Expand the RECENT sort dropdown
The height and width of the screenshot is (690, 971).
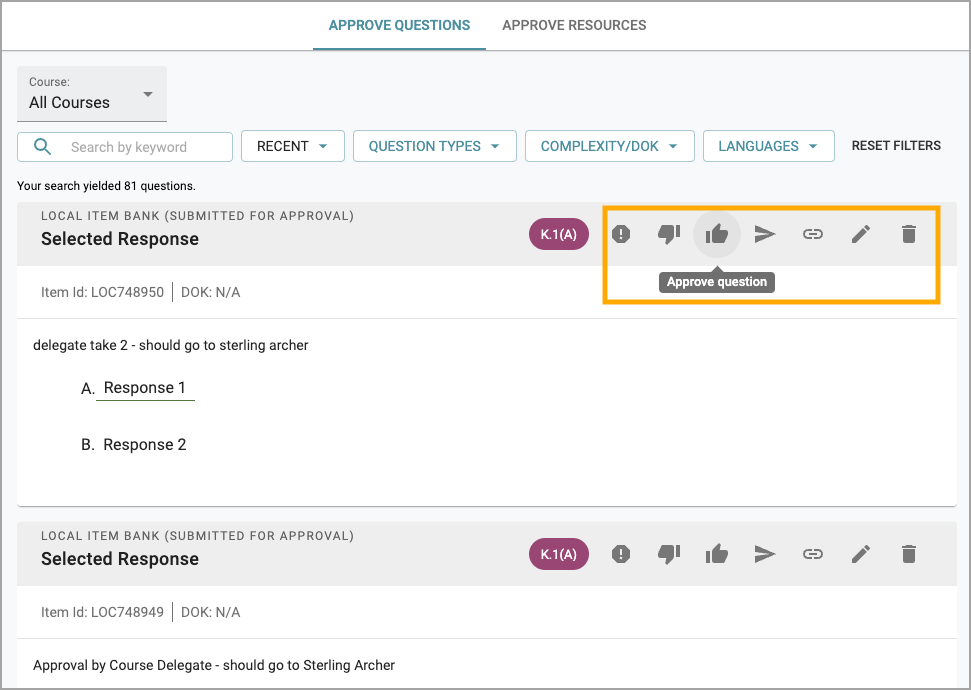tap(292, 146)
